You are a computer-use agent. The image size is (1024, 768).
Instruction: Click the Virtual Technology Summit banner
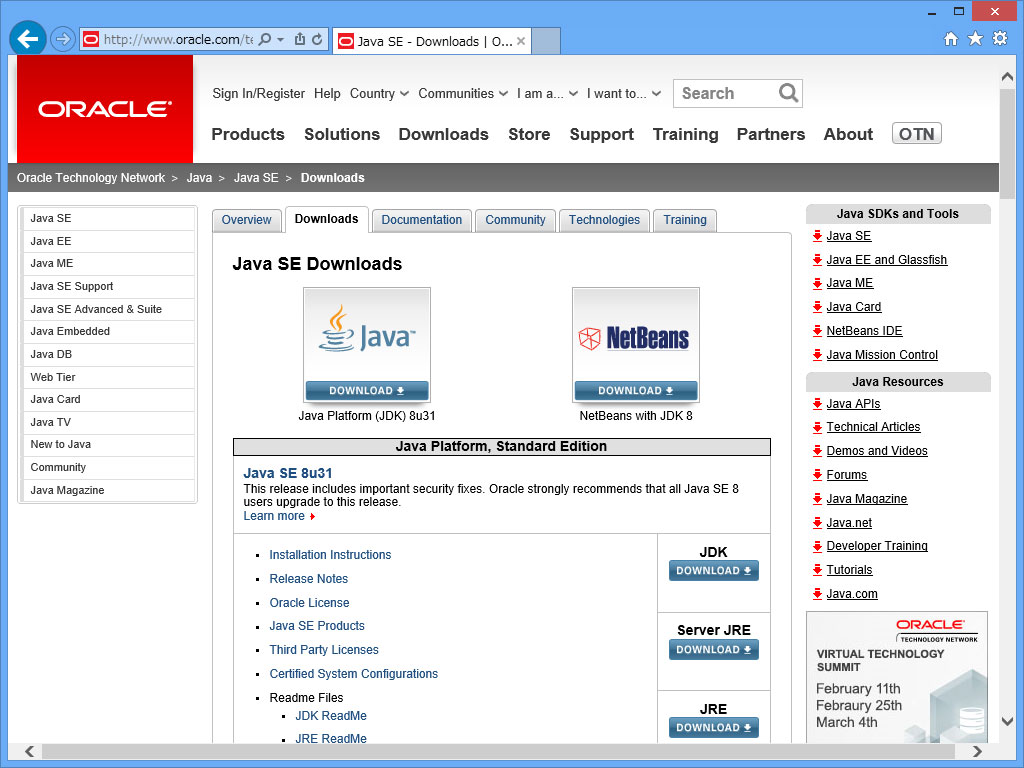tap(897, 677)
